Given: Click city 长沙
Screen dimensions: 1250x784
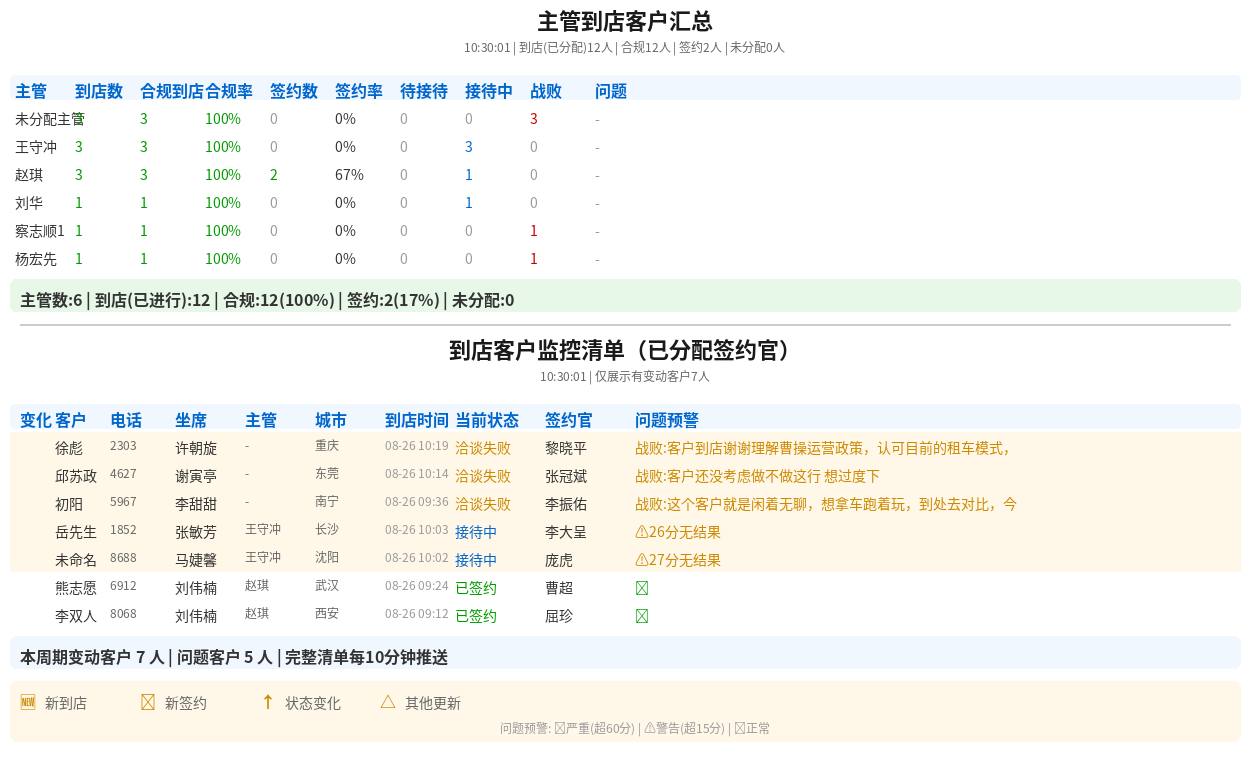Looking at the screenshot, I should click(327, 529).
